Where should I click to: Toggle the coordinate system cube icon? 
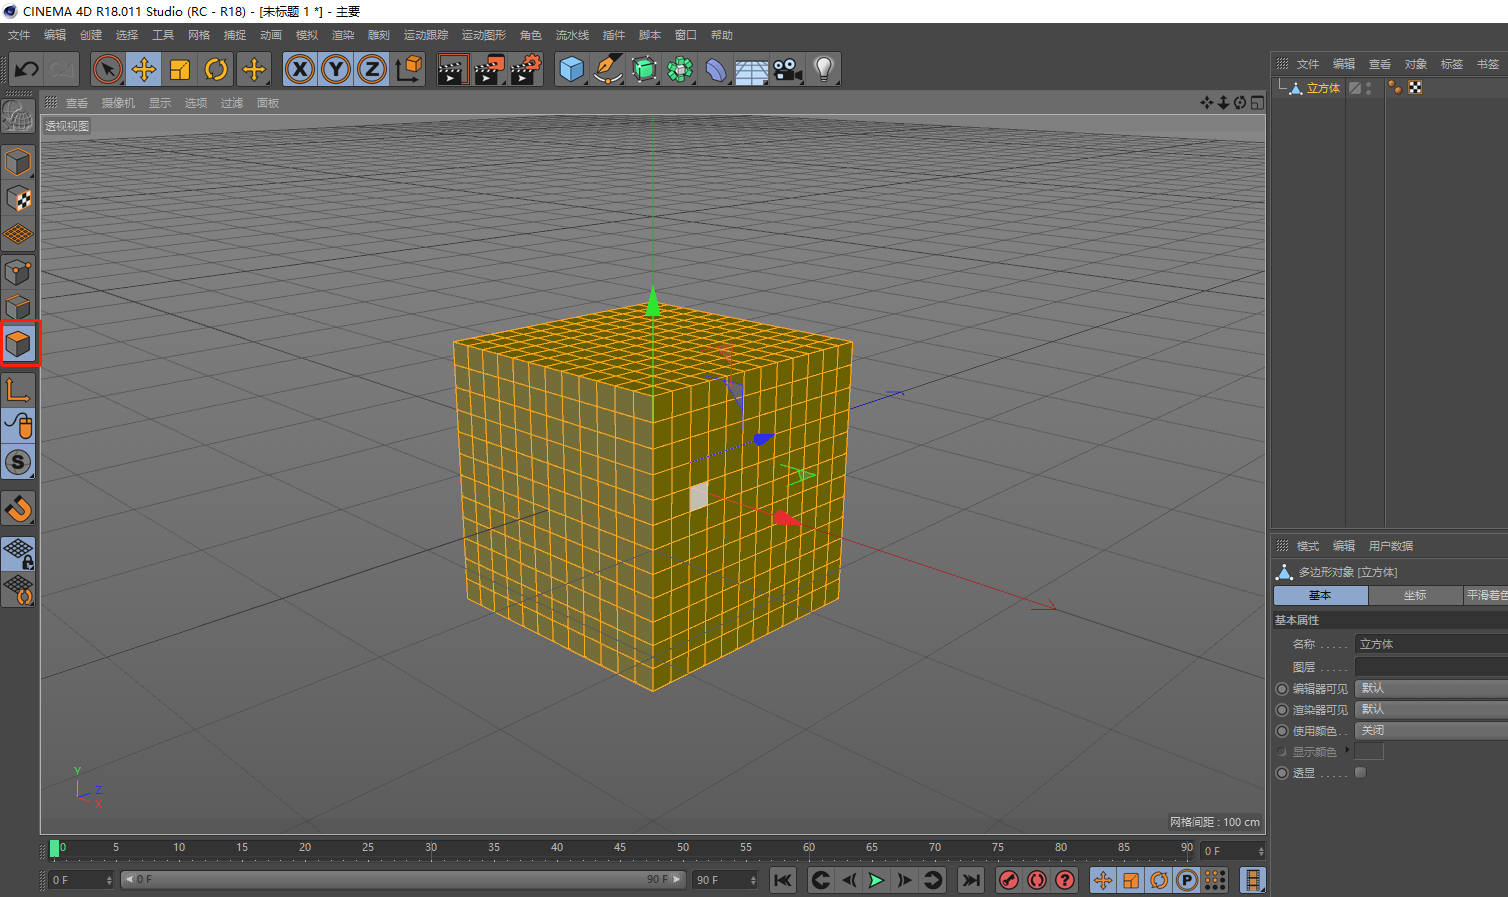coord(409,69)
